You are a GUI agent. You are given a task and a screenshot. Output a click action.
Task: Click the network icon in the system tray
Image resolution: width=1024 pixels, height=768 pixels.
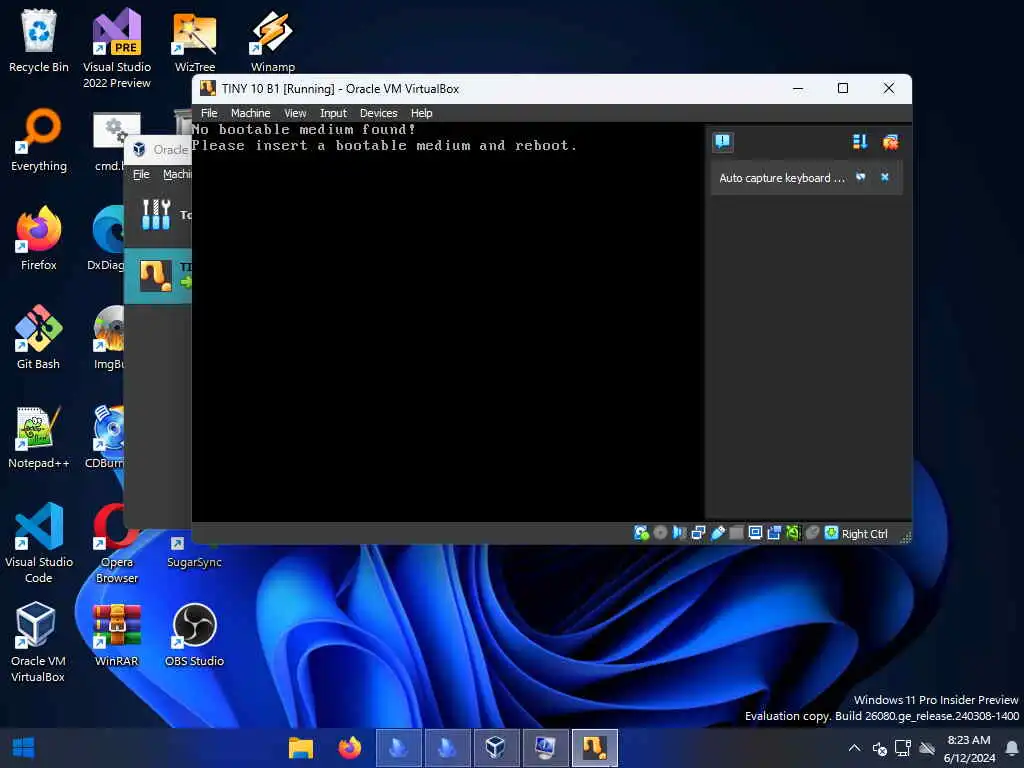click(903, 748)
